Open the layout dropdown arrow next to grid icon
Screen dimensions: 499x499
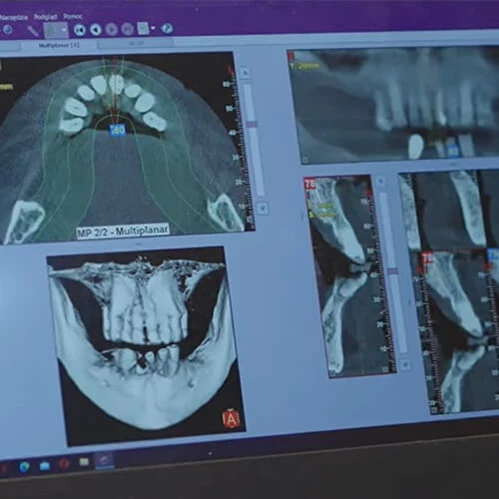(153, 28)
